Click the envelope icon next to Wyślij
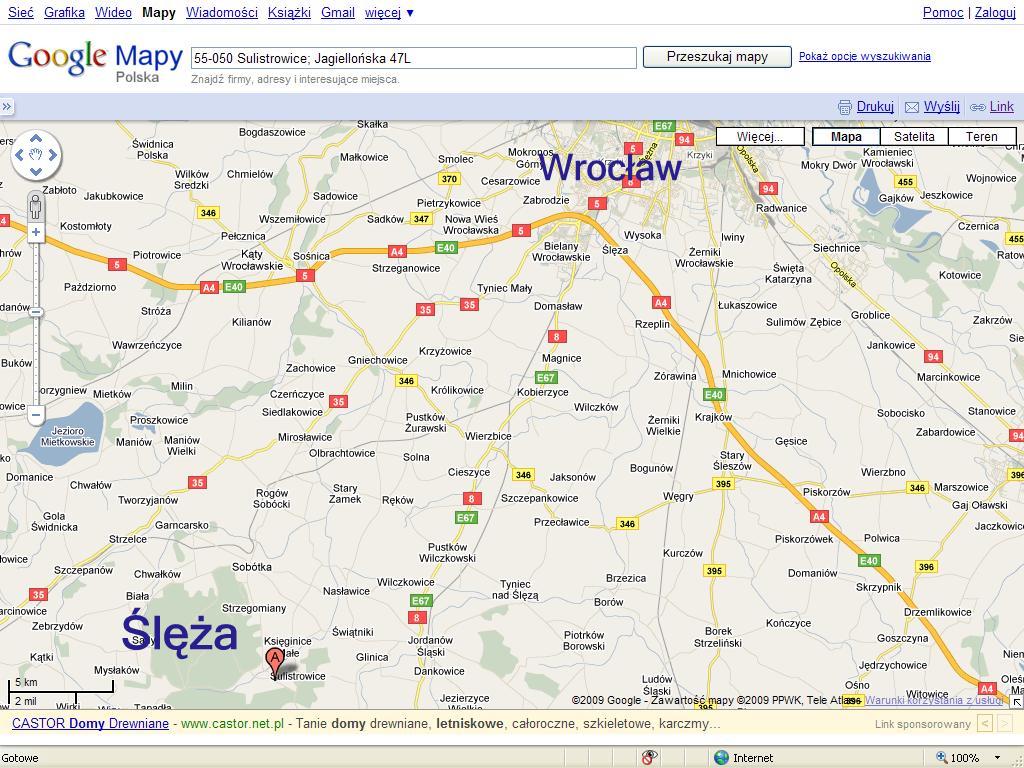Image resolution: width=1024 pixels, height=768 pixels. coord(912,107)
